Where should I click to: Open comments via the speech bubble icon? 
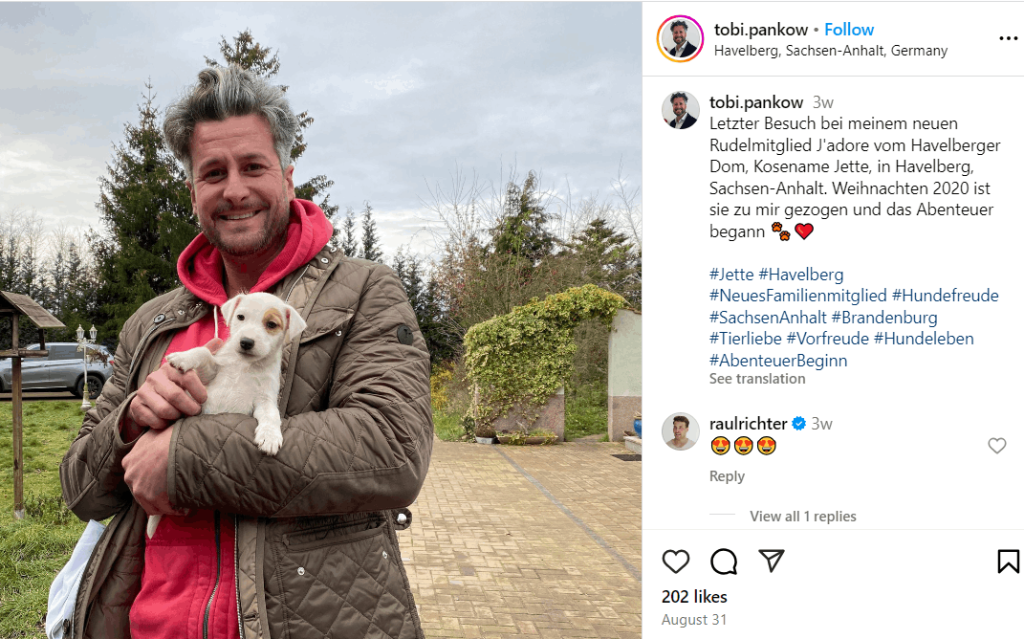coord(724,561)
